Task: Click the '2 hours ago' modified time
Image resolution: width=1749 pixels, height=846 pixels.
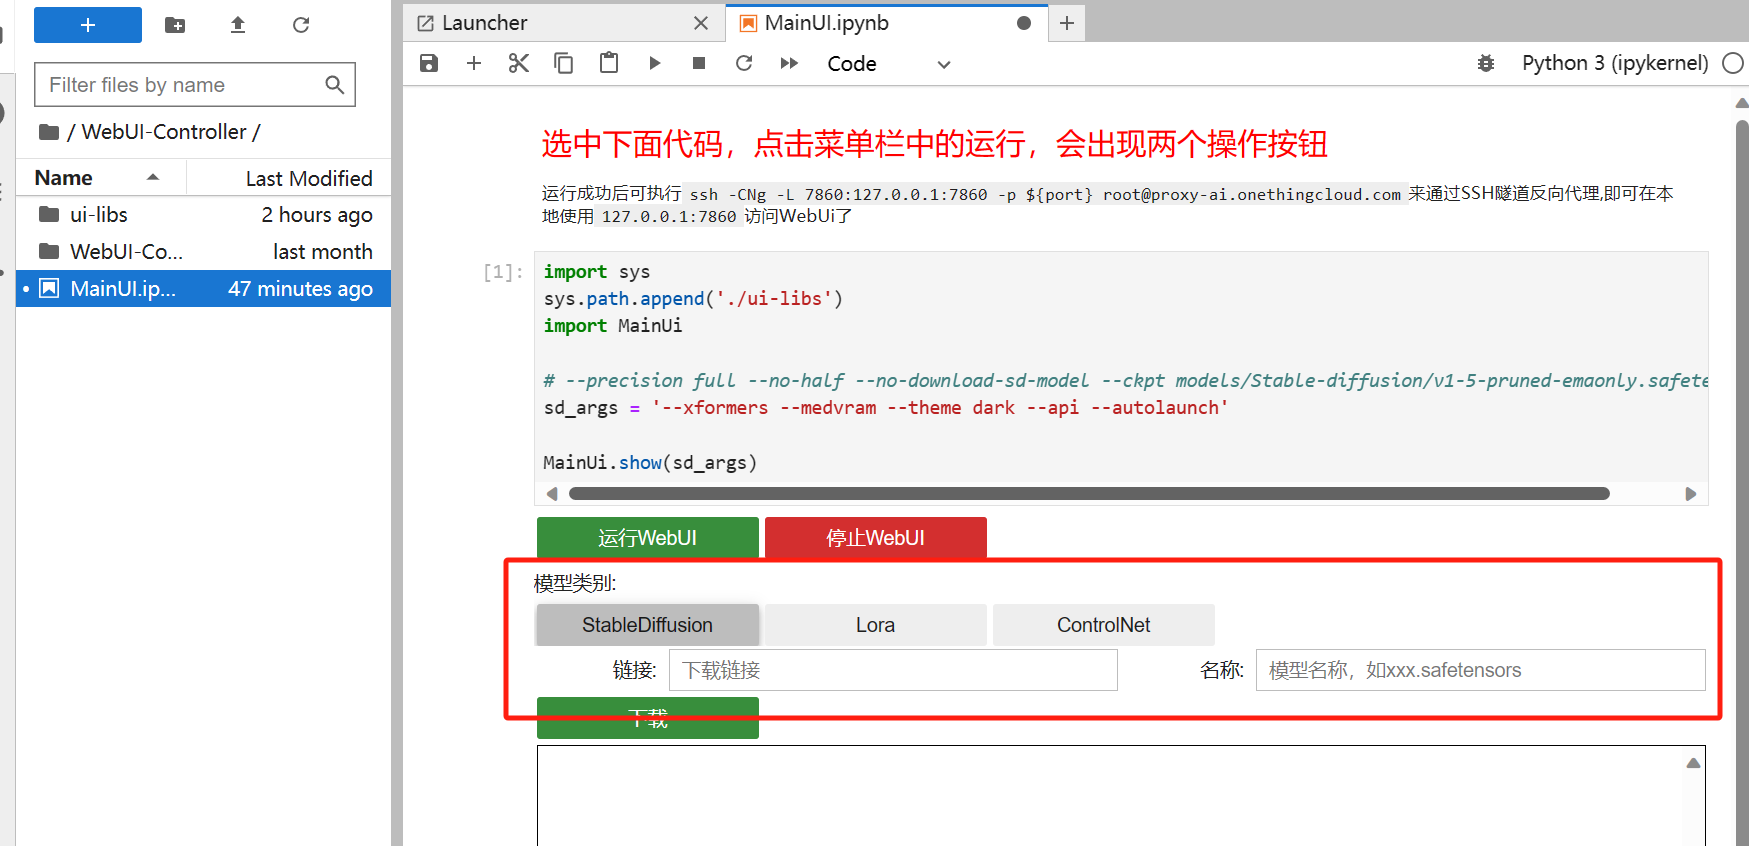Action: pyautogui.click(x=317, y=215)
